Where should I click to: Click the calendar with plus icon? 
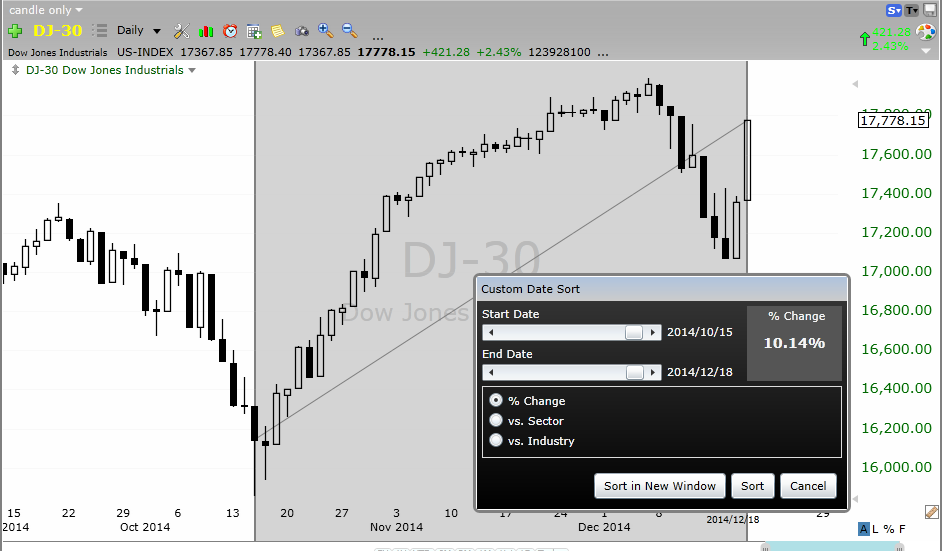(254, 31)
